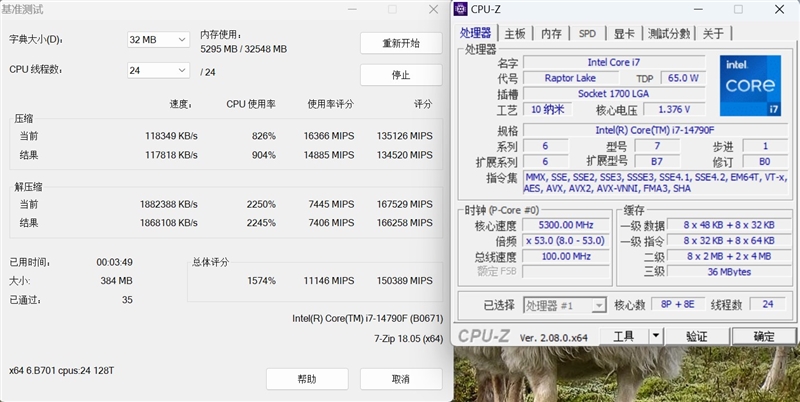Click the core speed value 5300.00 MHz
This screenshot has width=800, height=402.
point(566,225)
